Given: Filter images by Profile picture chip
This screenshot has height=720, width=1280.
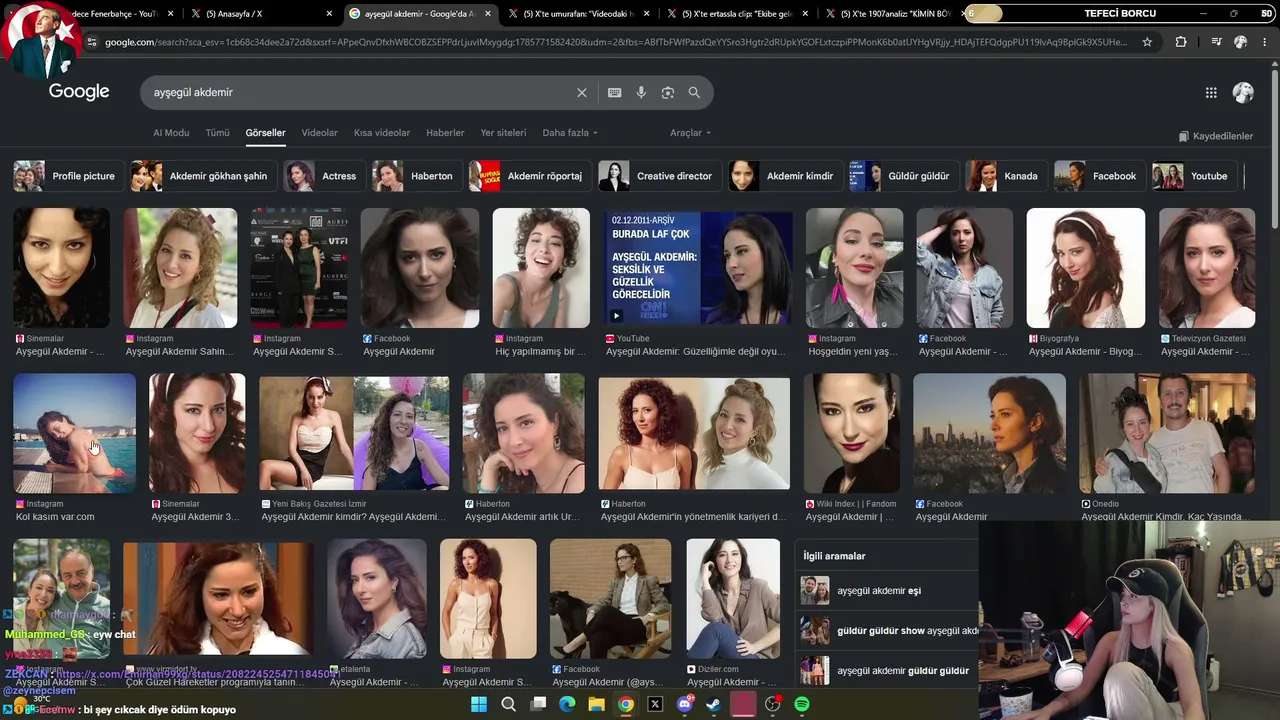Looking at the screenshot, I should (69, 176).
